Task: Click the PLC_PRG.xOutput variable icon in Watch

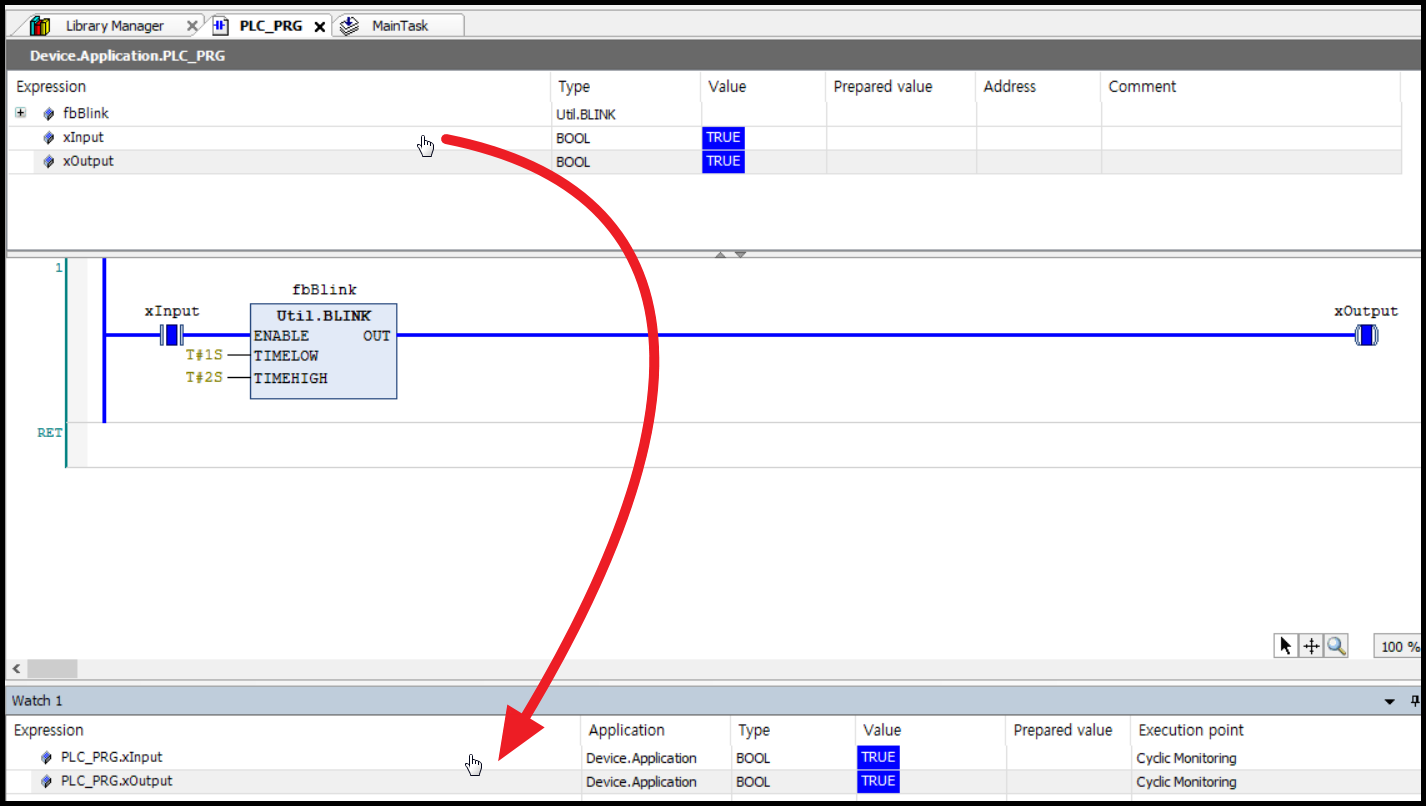Action: click(47, 782)
